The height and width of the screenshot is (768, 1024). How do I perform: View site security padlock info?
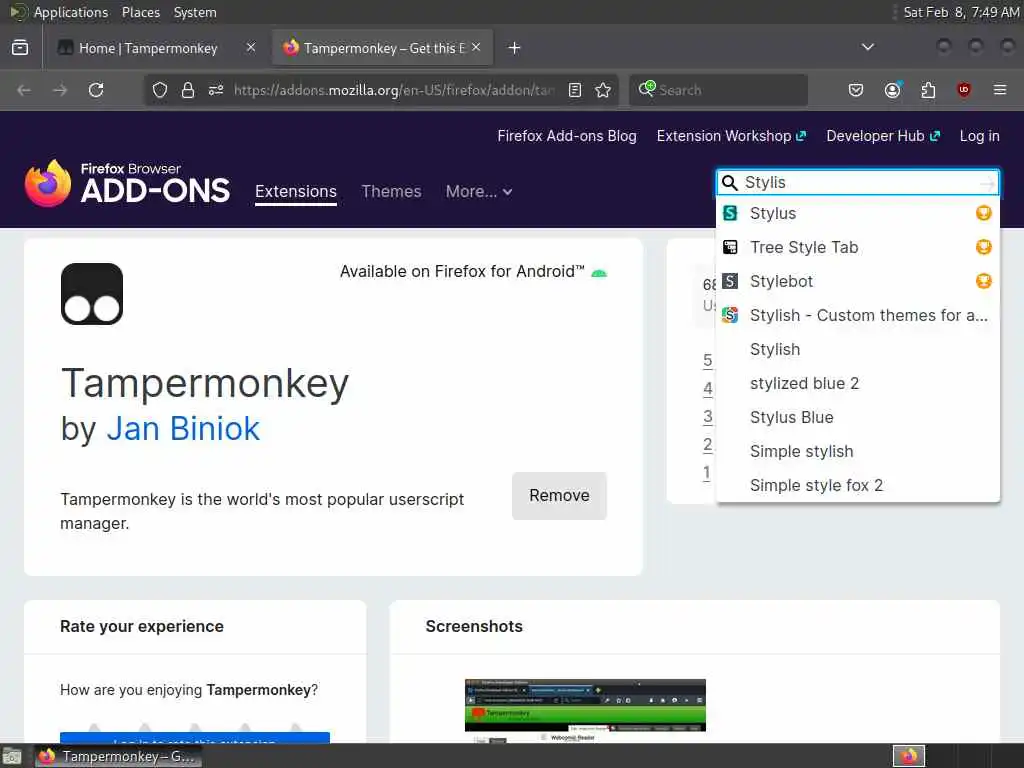(188, 90)
